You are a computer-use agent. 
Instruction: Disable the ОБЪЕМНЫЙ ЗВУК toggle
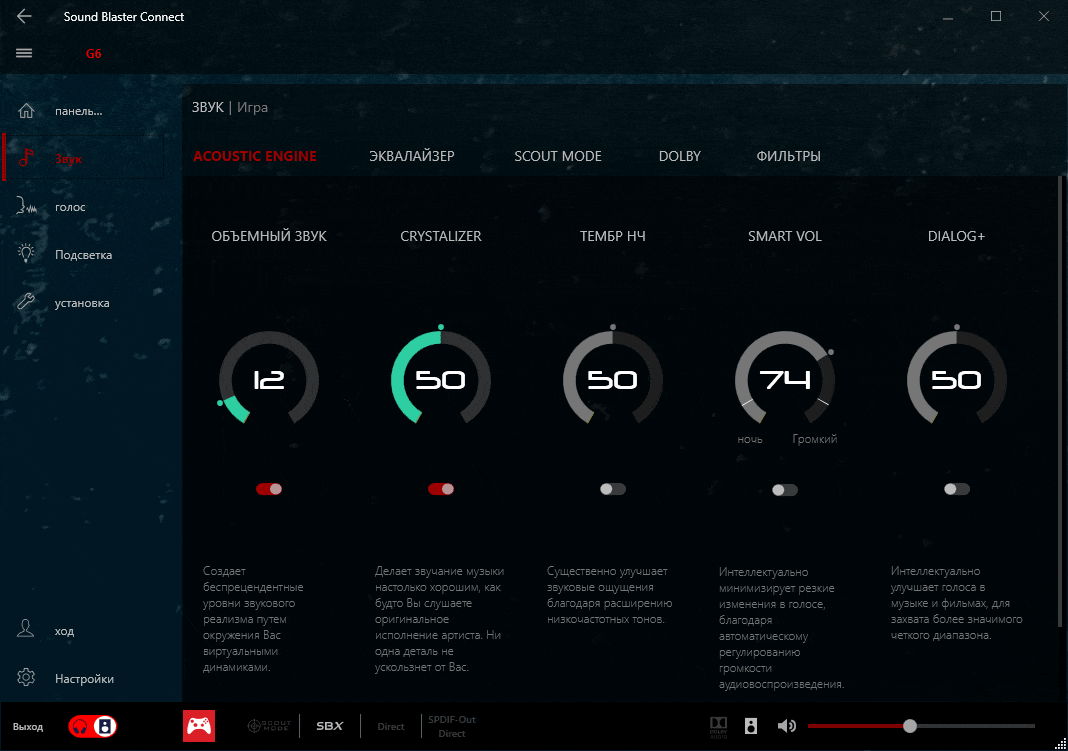tap(269, 489)
